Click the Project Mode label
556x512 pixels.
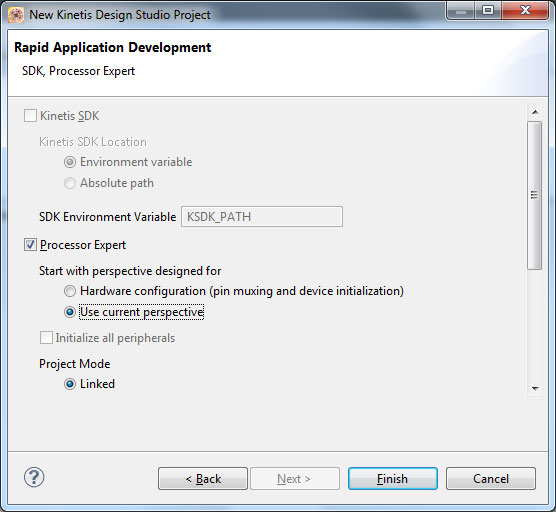[x=74, y=364]
